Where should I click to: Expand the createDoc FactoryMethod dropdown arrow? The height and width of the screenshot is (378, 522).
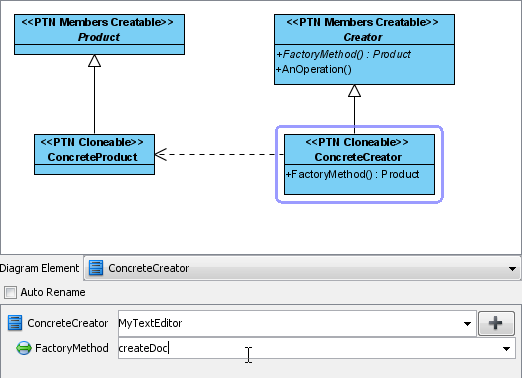click(x=506, y=349)
